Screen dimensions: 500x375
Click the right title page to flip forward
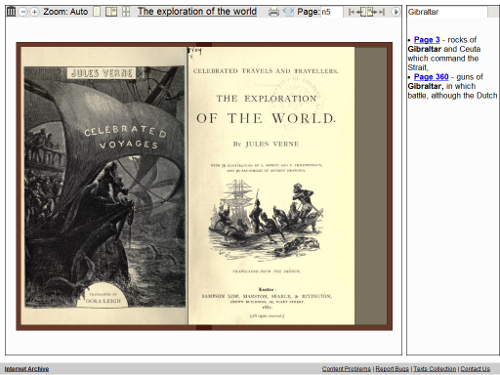271,186
